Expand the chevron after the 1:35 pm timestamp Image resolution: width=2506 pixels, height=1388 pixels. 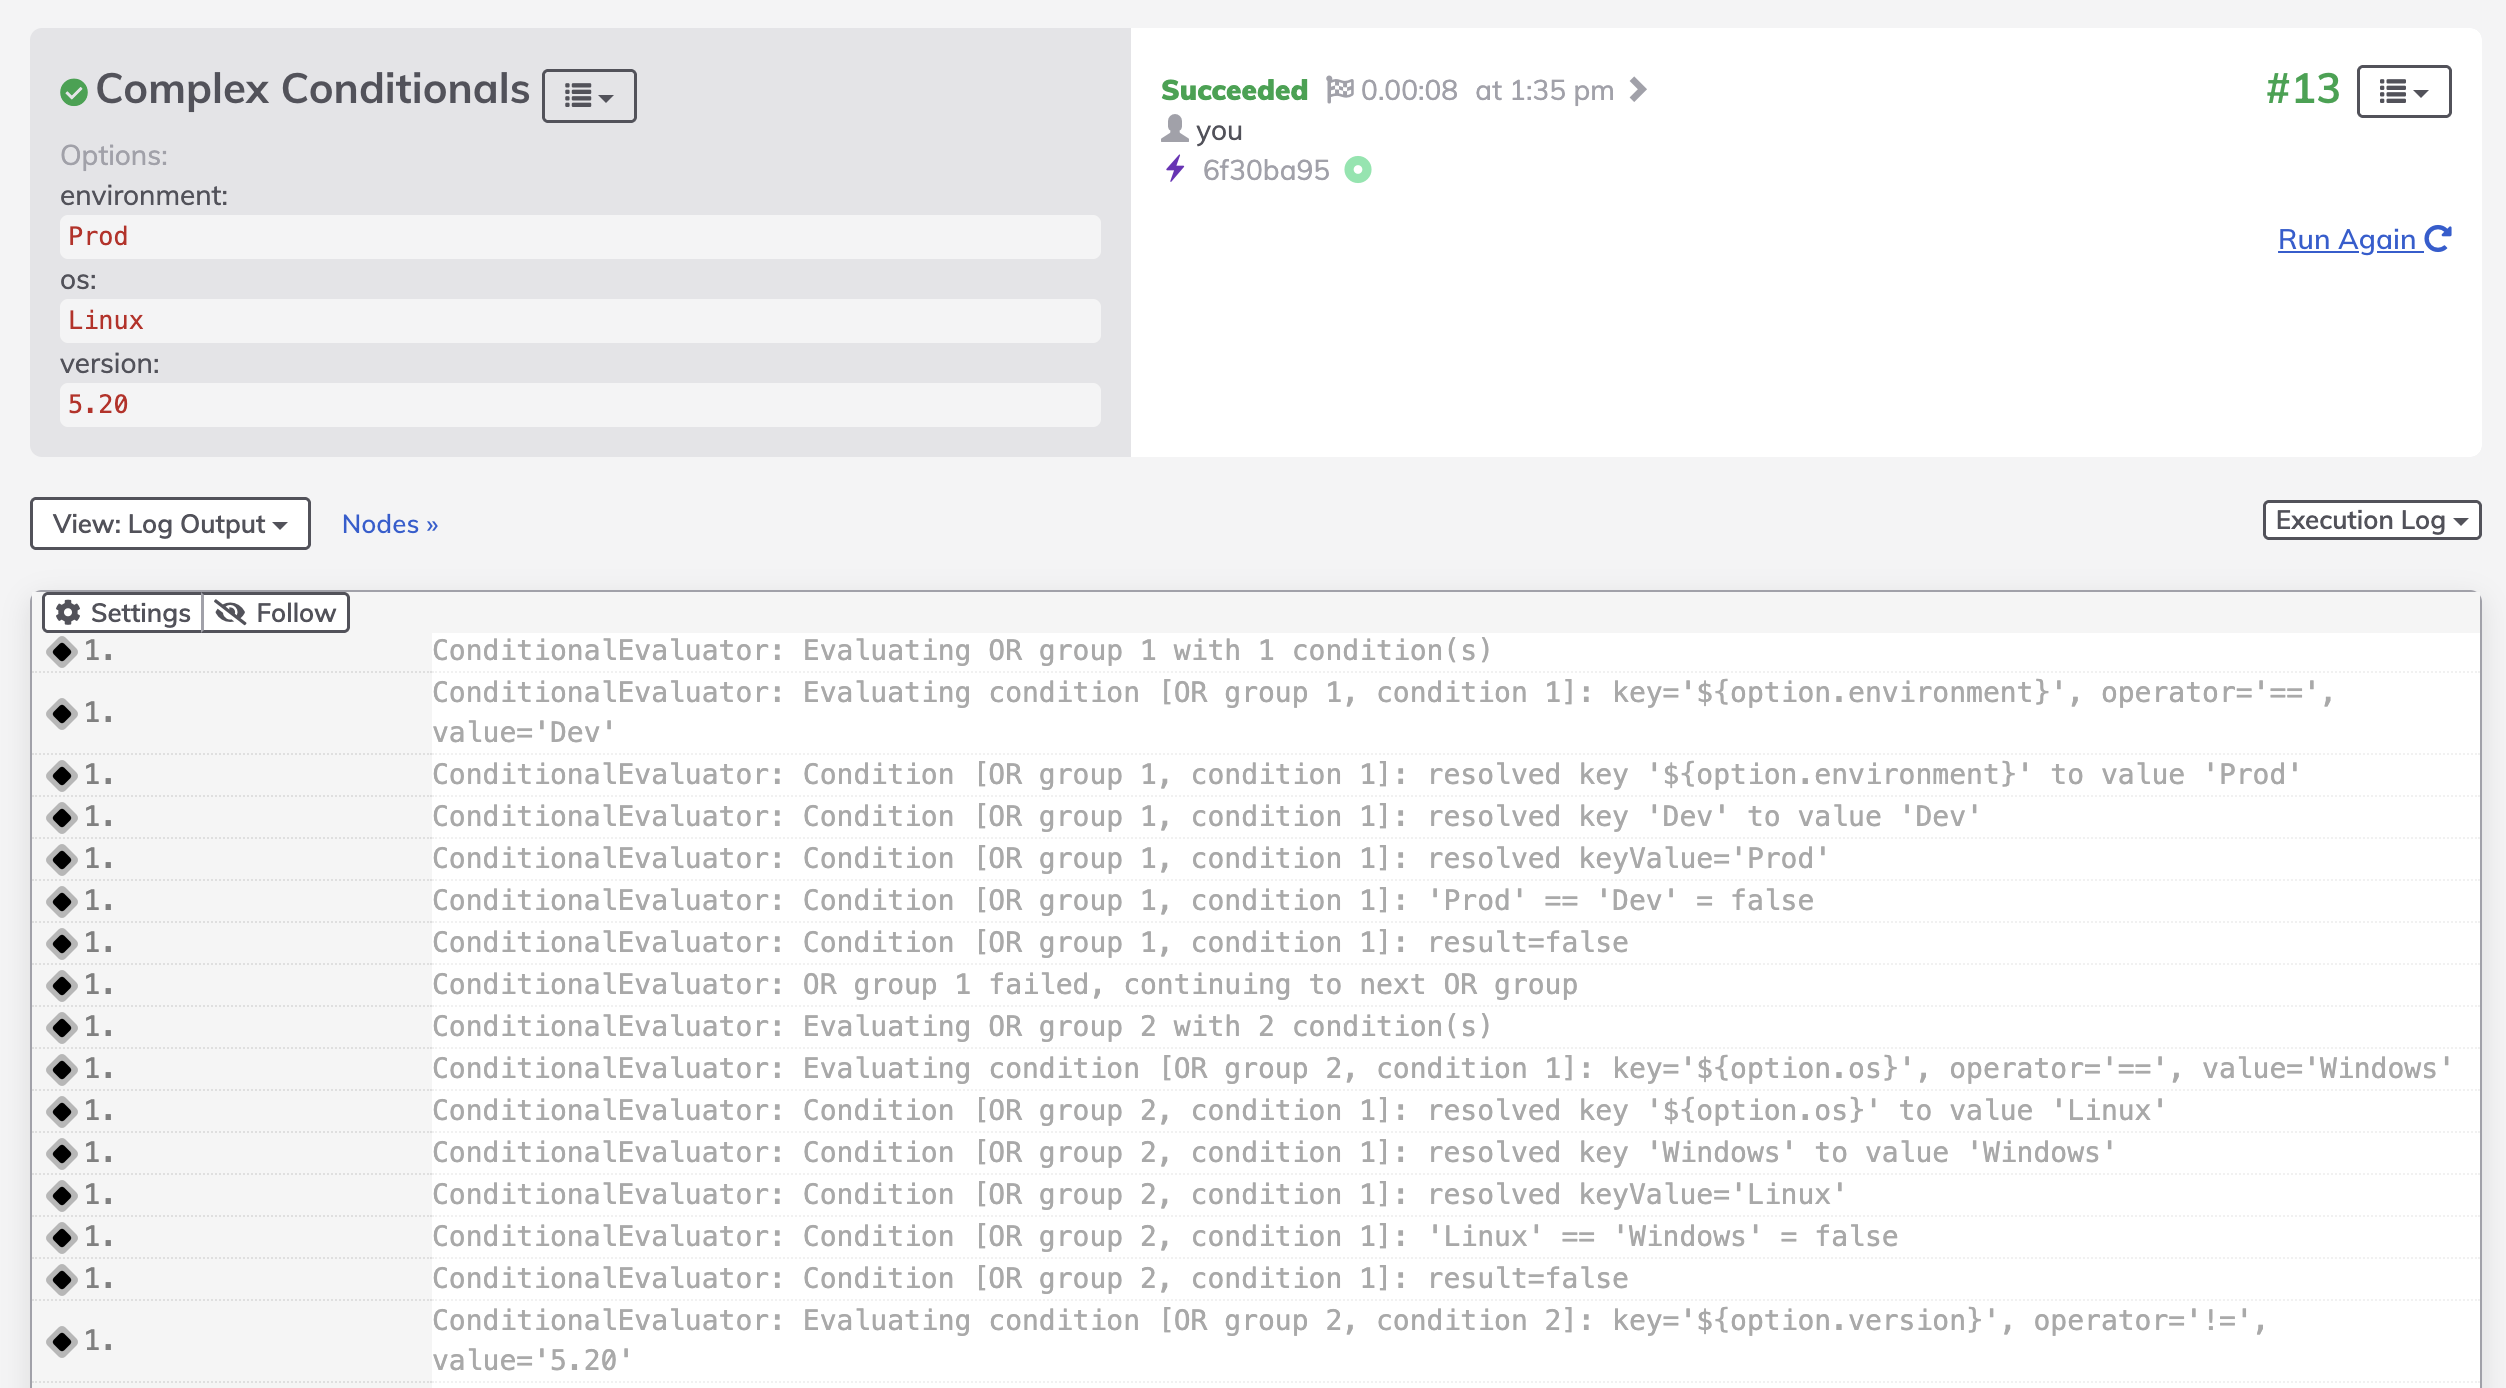pyautogui.click(x=1639, y=89)
